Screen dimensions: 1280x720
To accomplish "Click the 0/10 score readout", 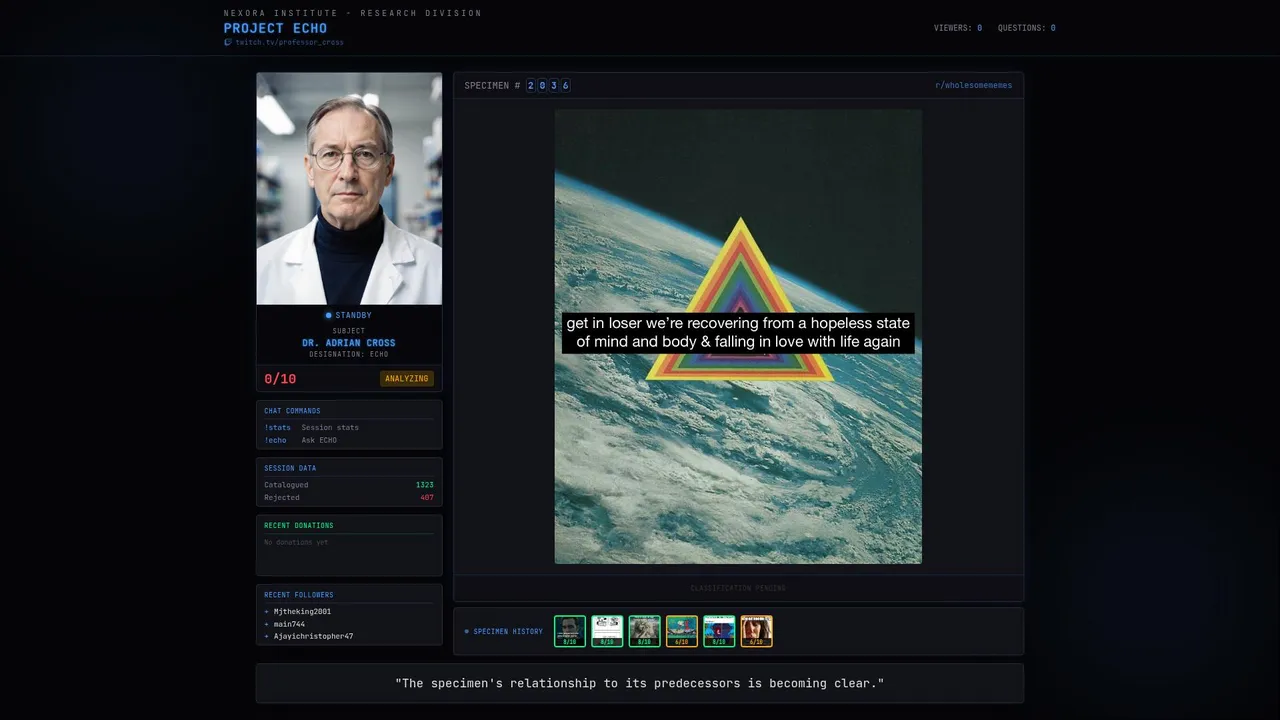I will pyautogui.click(x=280, y=379).
